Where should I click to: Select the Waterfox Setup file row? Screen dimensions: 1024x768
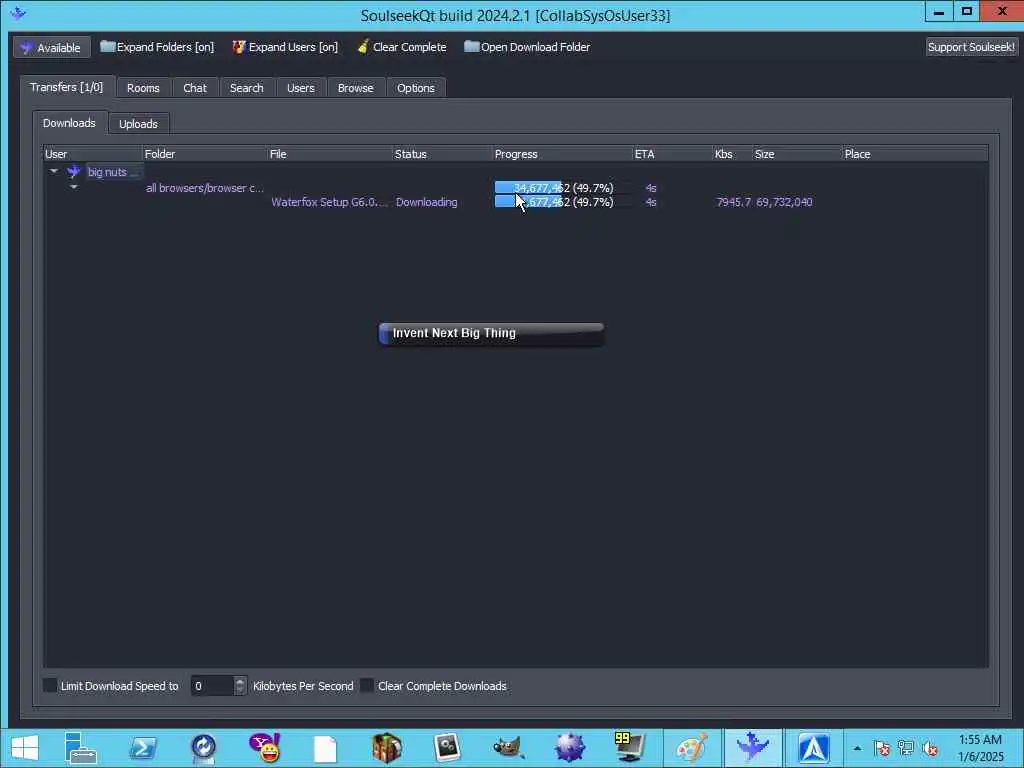click(x=329, y=202)
